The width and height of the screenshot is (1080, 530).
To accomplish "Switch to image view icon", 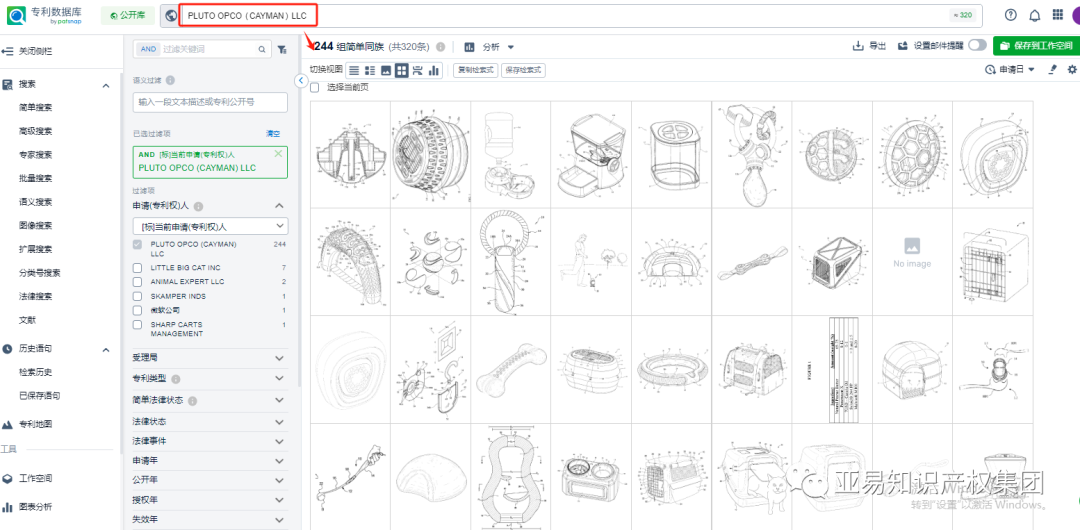I will pos(386,70).
